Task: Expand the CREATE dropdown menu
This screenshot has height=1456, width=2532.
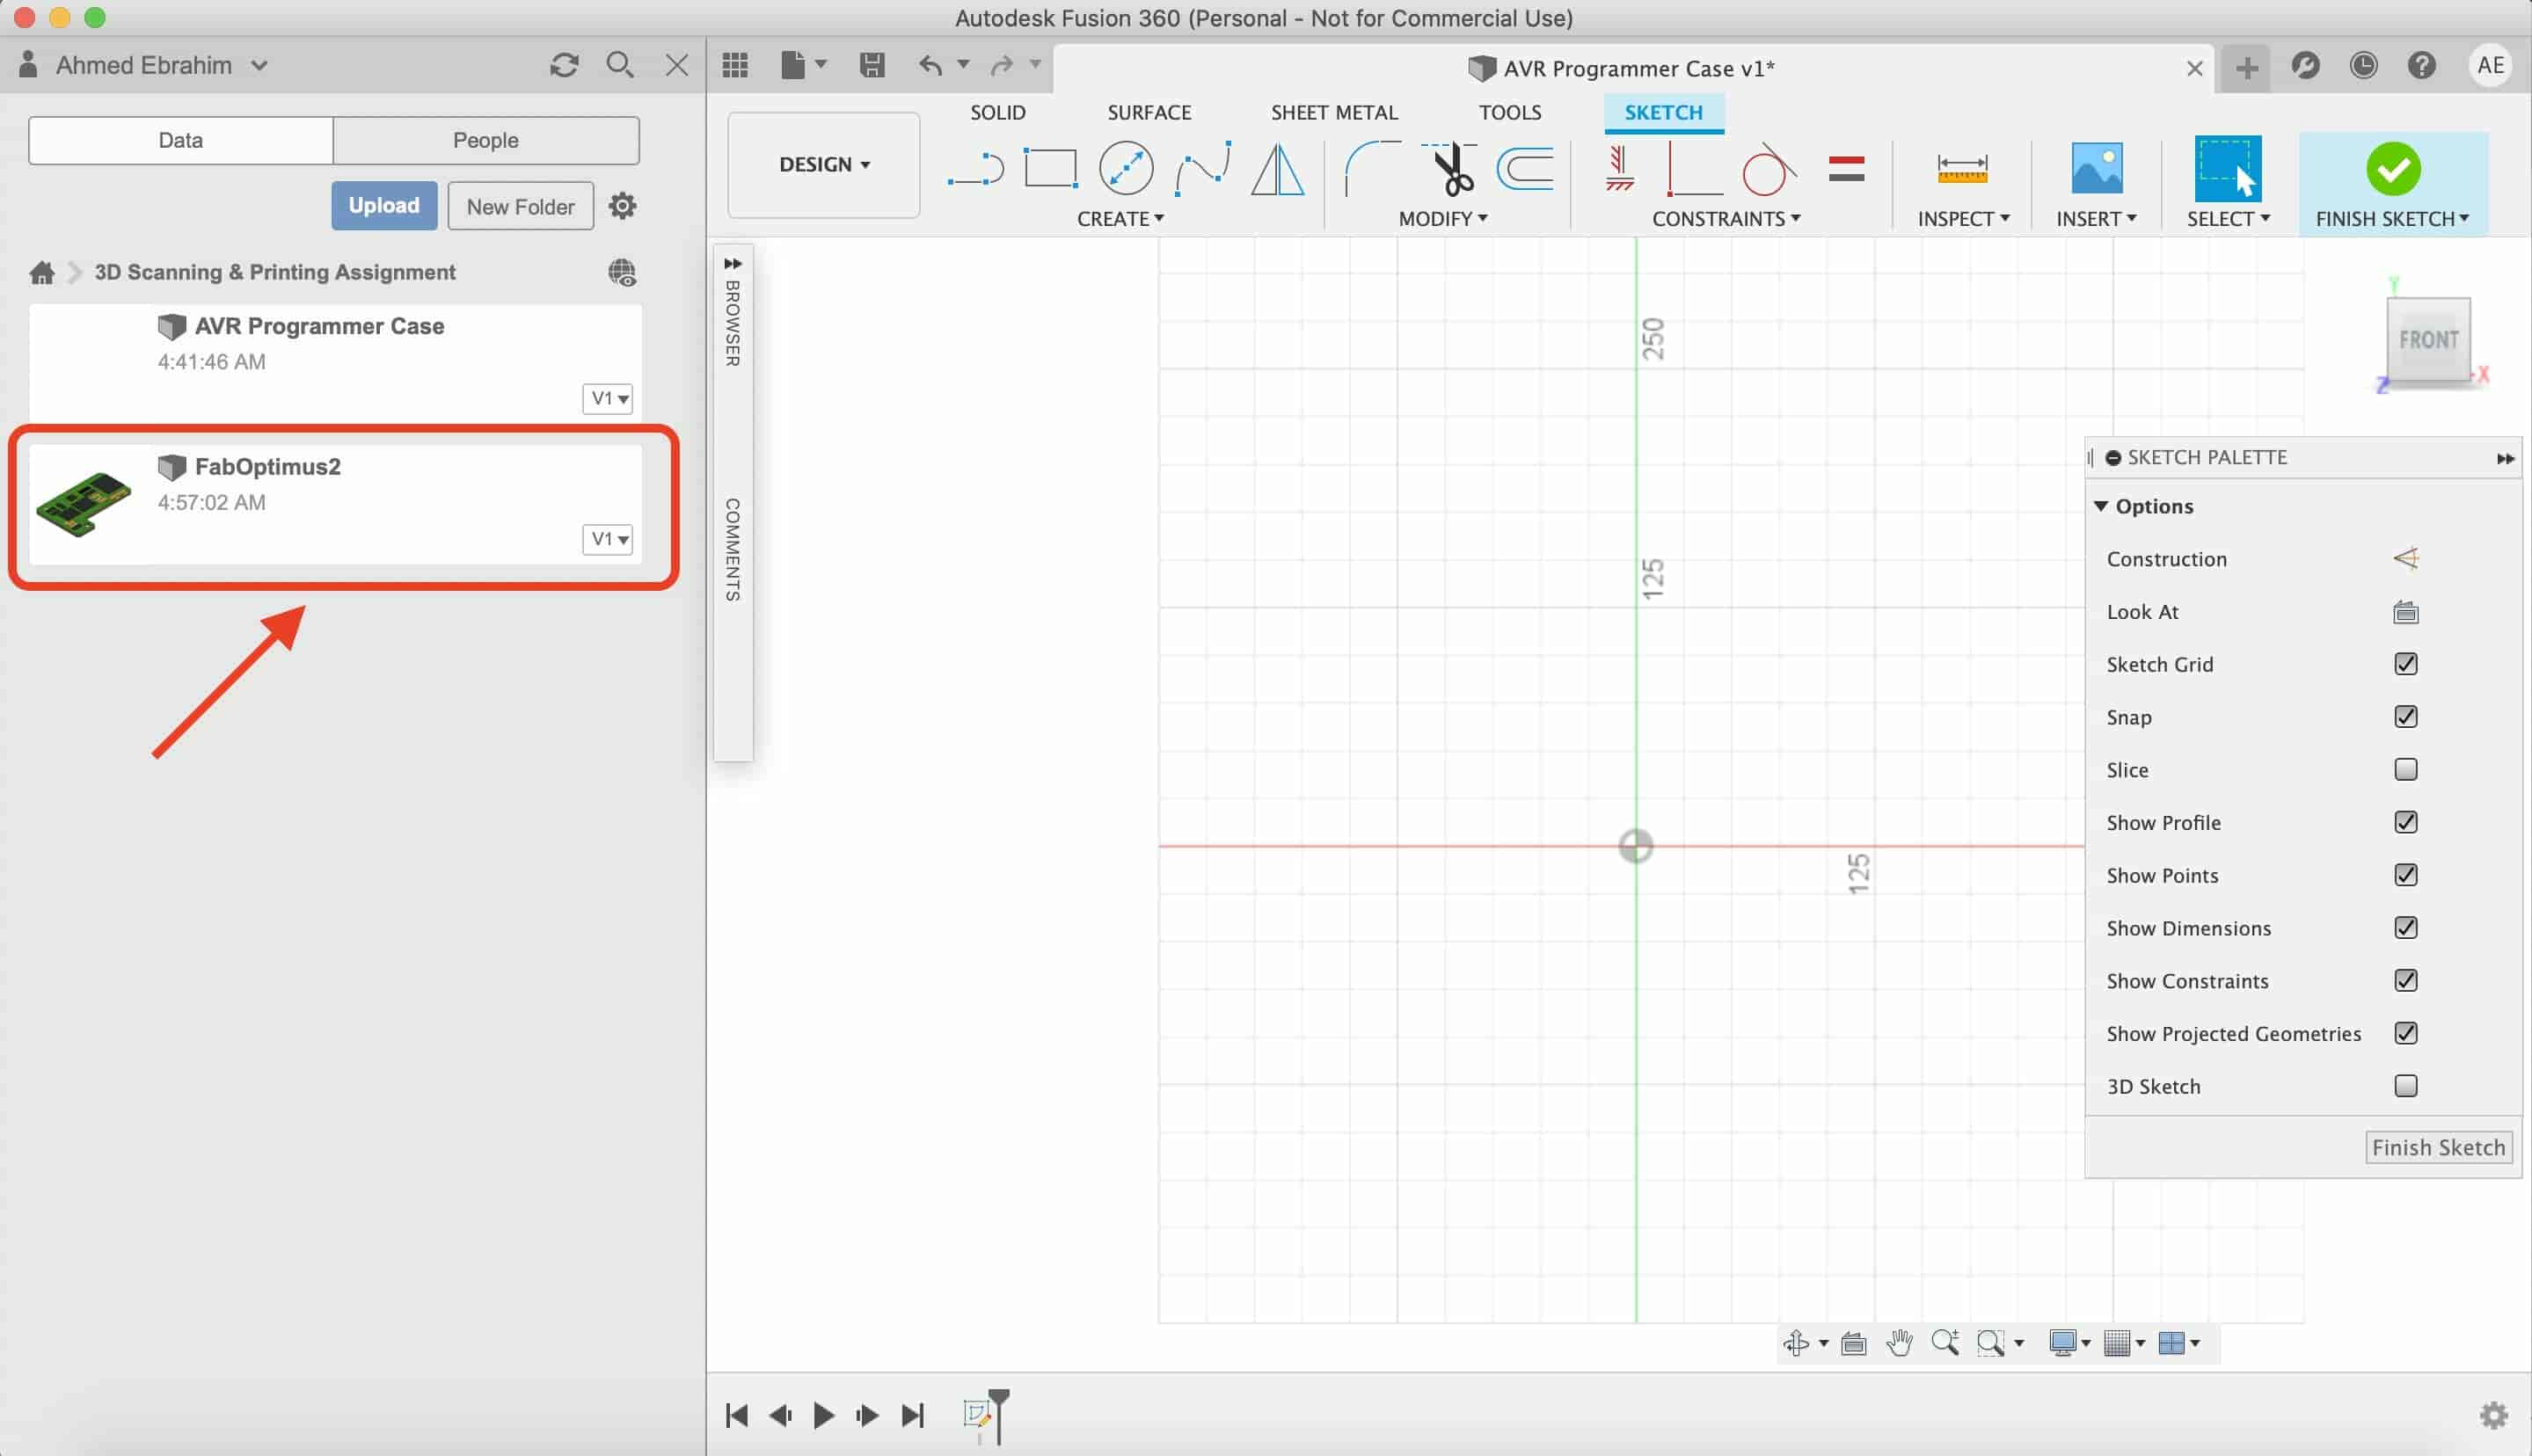Action: [x=1120, y=217]
